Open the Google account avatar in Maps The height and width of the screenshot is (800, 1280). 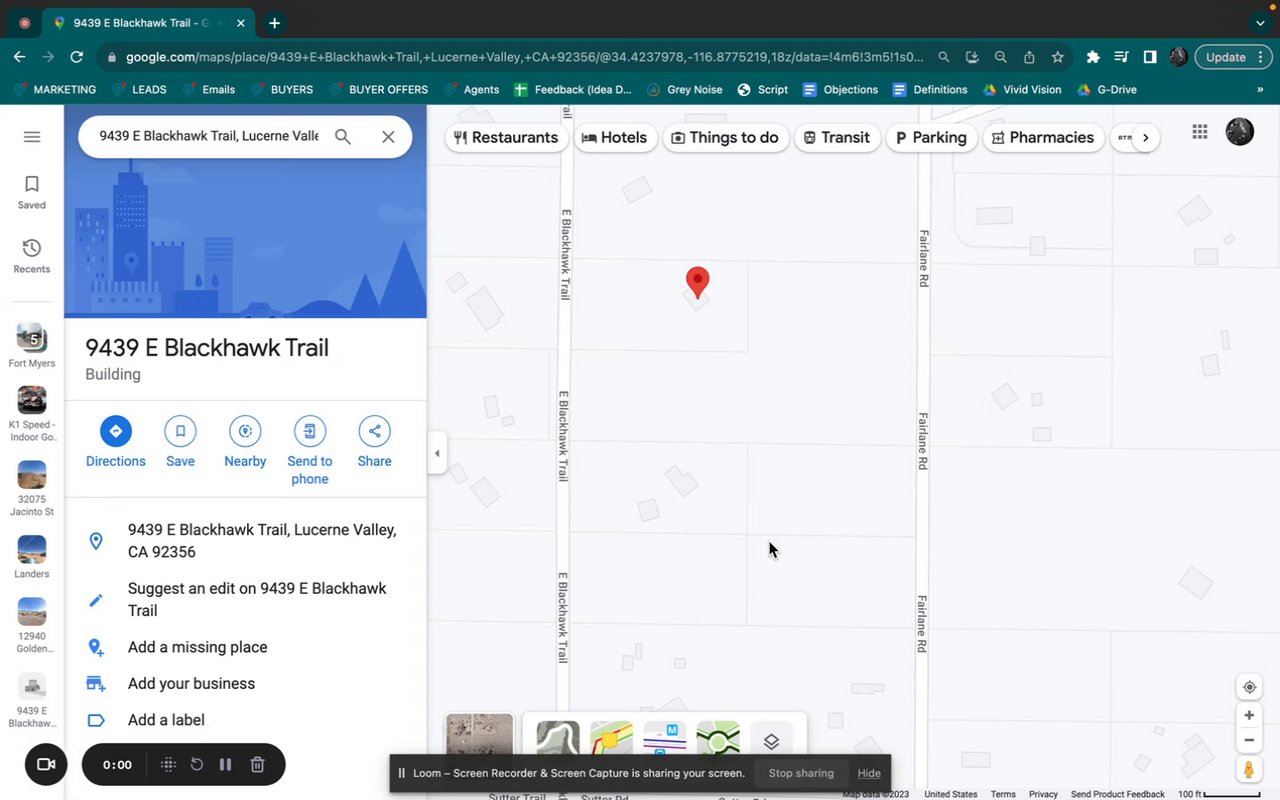tap(1240, 131)
